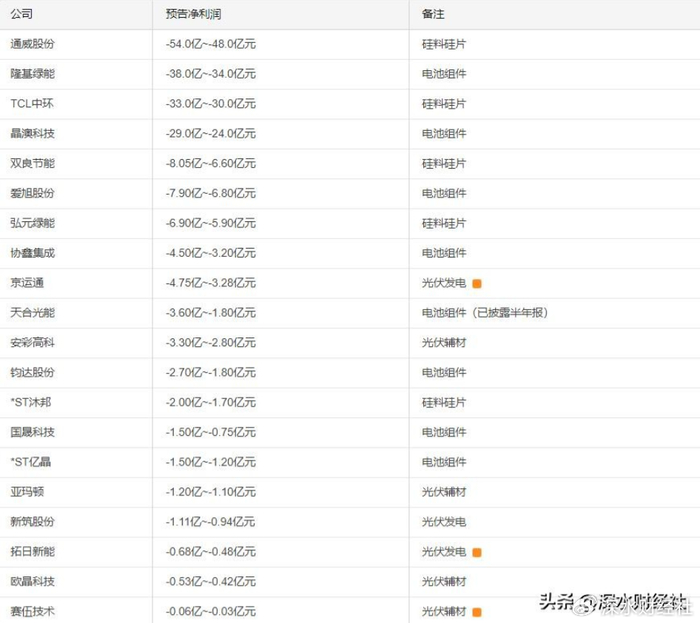Click profit value -4.75亿~-3.28亿元

pyautogui.click(x=211, y=283)
